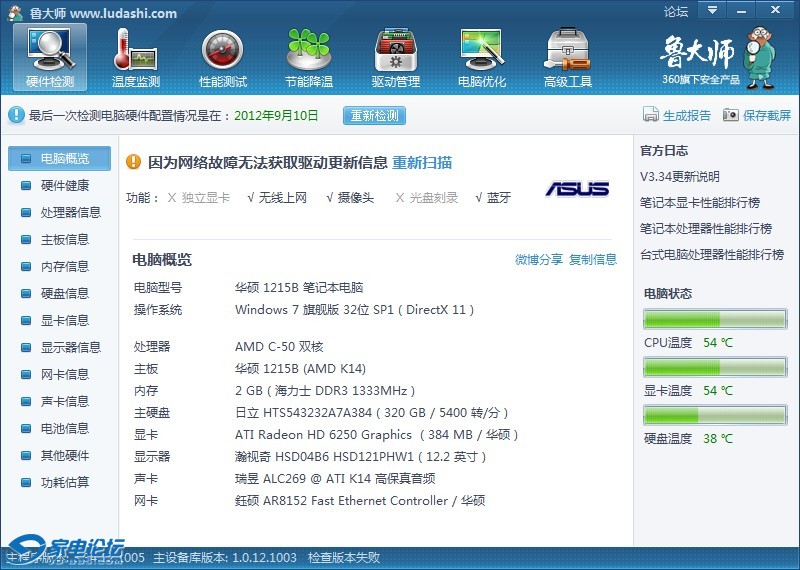Click the 瑞昱 ALC269 sound card value

(335, 479)
